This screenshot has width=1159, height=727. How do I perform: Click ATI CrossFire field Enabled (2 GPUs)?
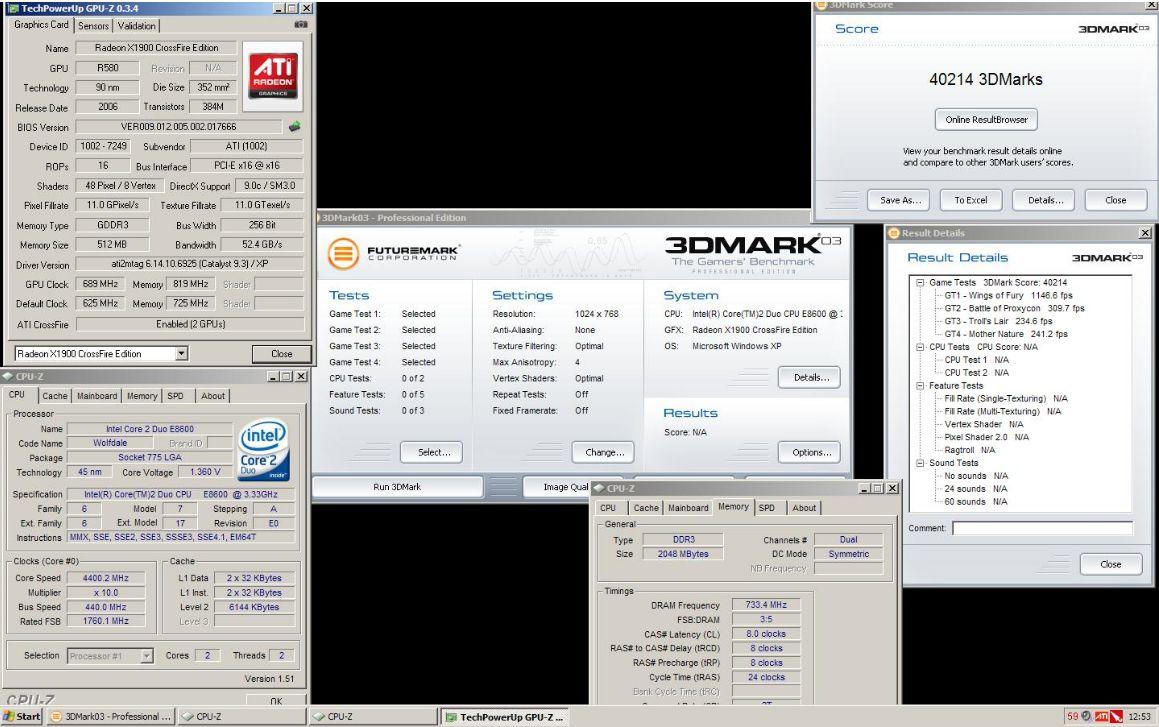tap(190, 324)
